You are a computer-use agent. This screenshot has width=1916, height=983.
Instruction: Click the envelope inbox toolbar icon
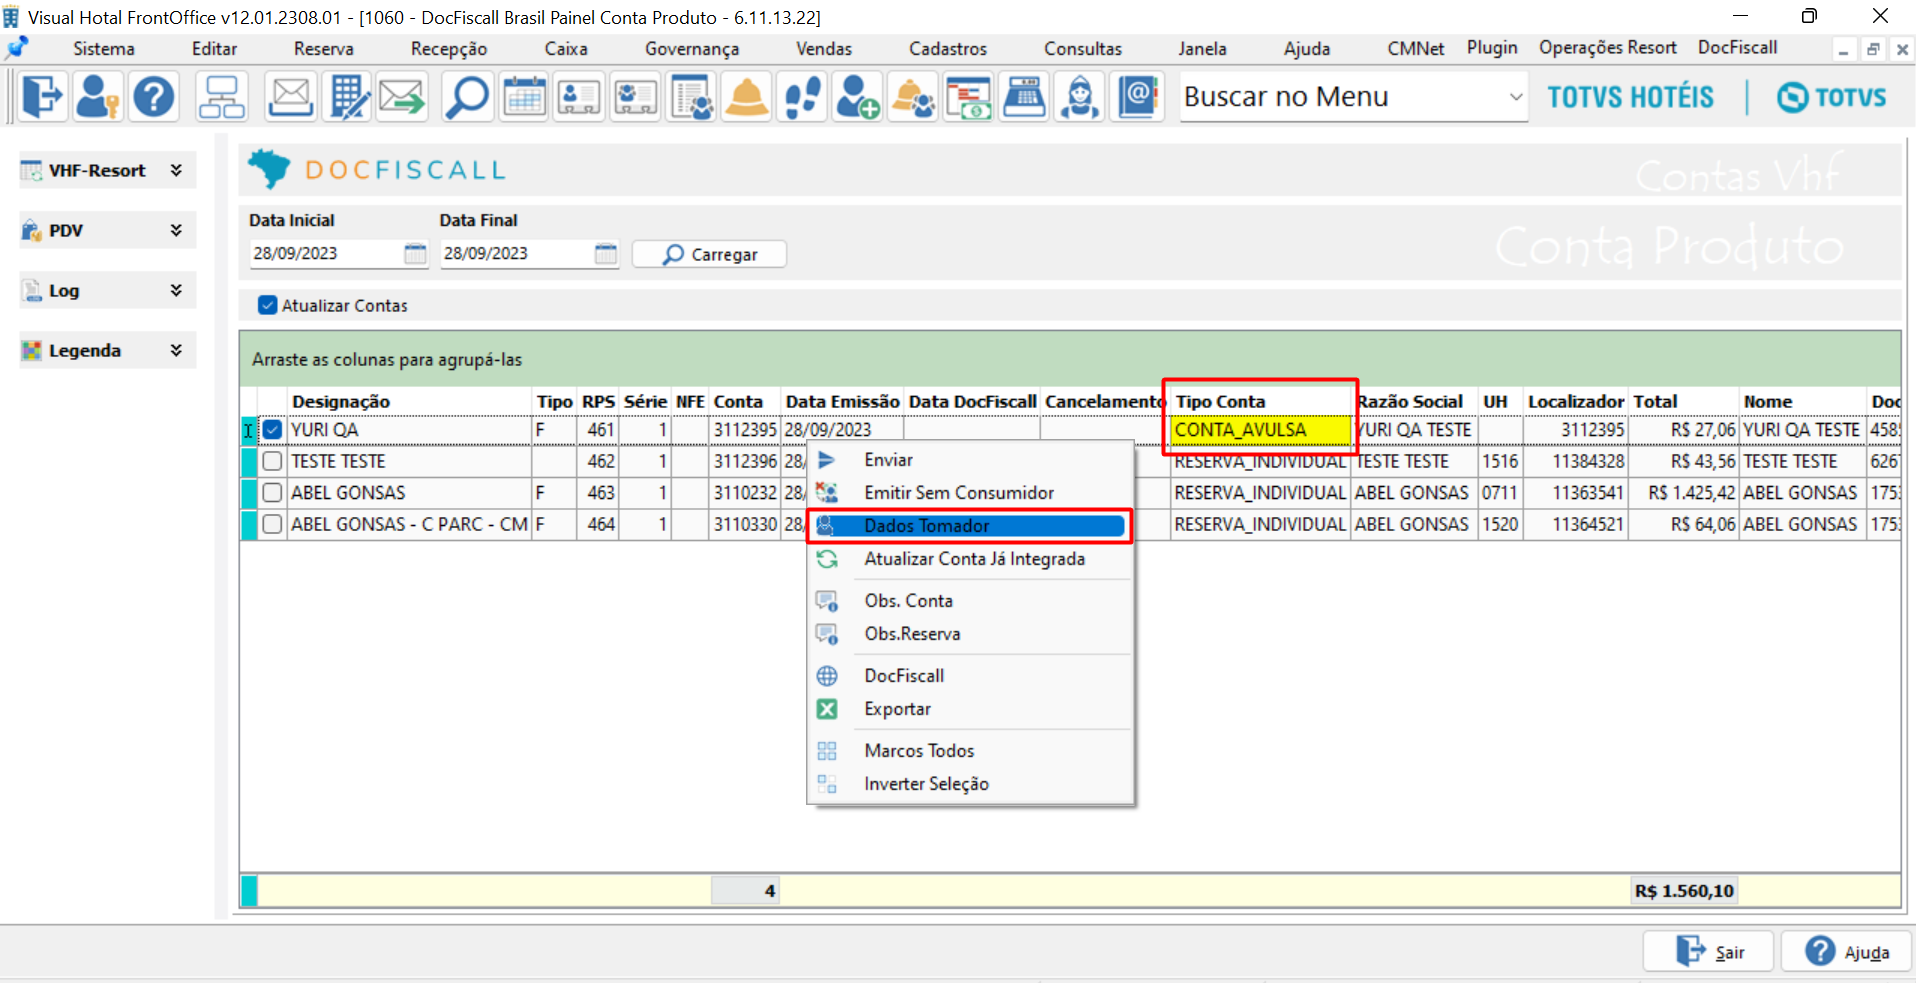click(291, 97)
